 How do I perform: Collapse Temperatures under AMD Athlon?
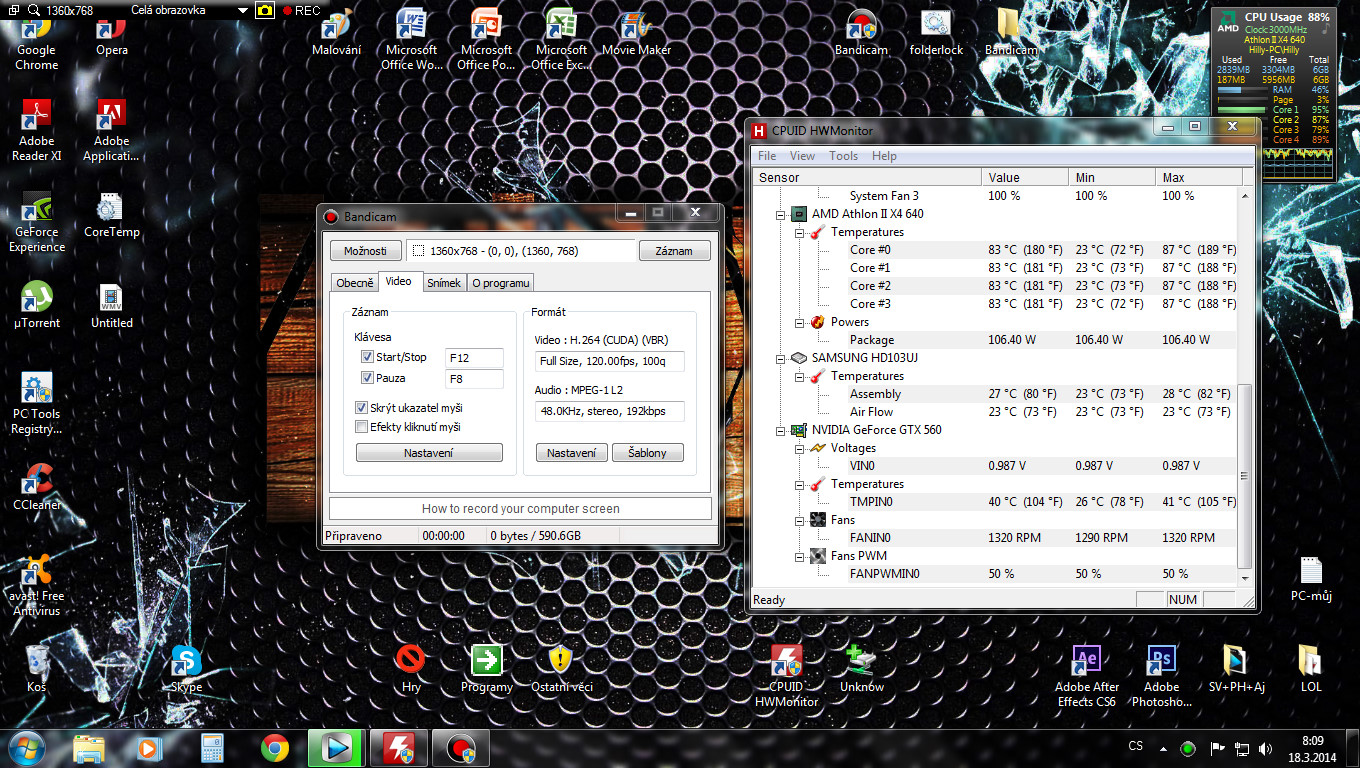coord(800,232)
